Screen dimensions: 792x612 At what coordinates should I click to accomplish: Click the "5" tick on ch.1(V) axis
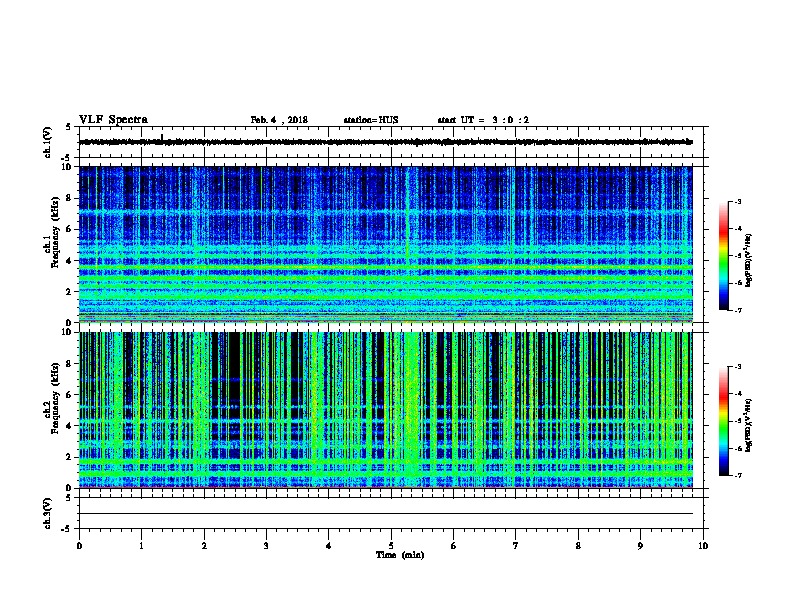70,127
